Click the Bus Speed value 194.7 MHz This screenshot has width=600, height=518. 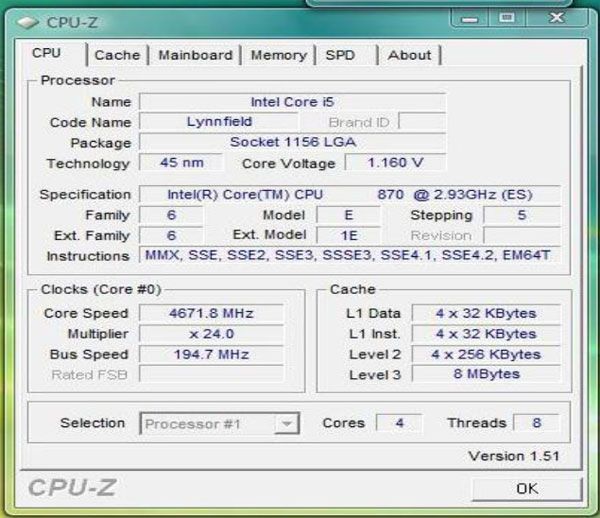(211, 354)
